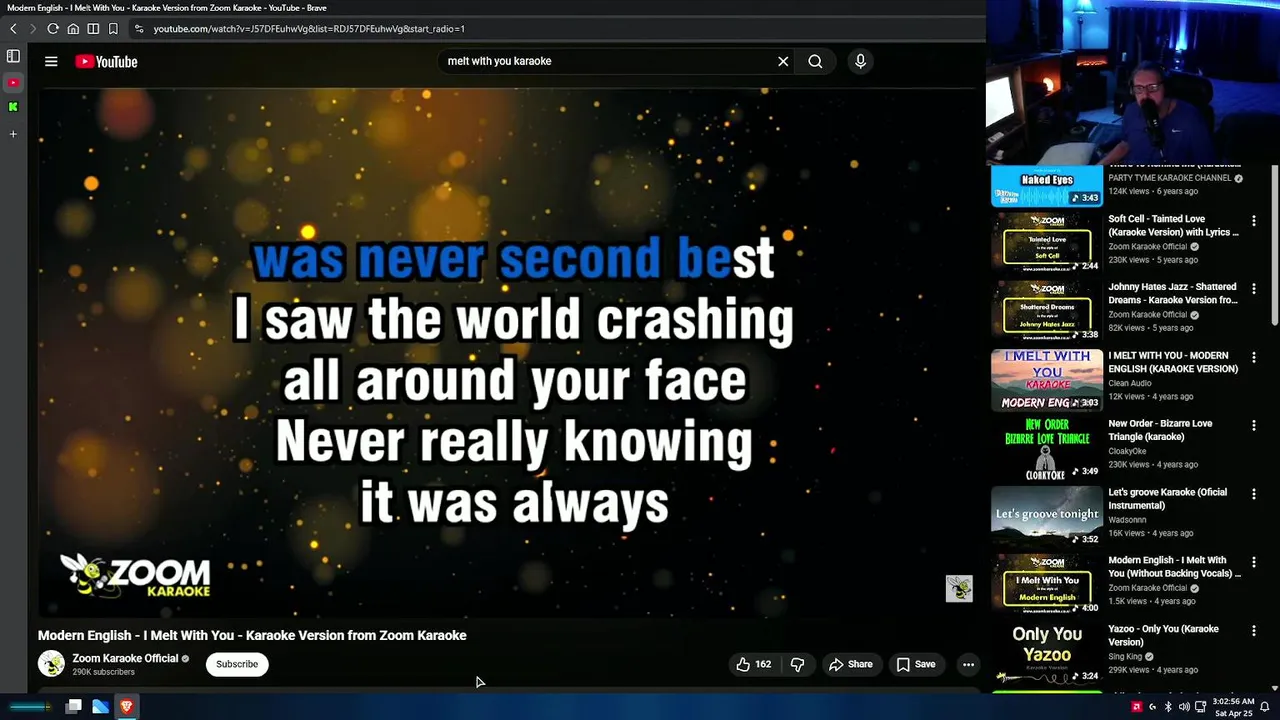The image size is (1280, 720).
Task: Open the blue app icon on taskbar
Action: [x=100, y=707]
